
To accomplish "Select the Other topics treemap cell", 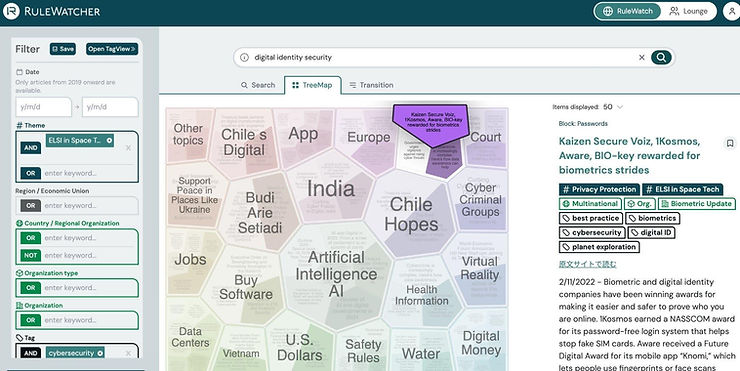I will coord(188,135).
